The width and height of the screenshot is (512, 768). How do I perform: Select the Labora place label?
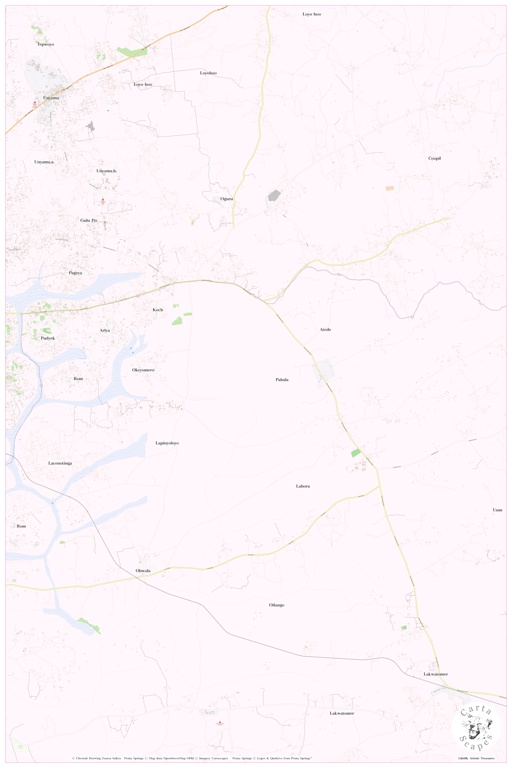click(303, 486)
